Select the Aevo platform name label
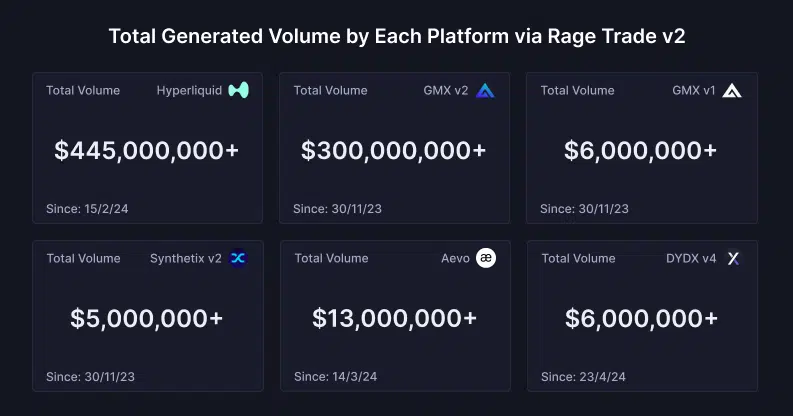 [x=455, y=258]
